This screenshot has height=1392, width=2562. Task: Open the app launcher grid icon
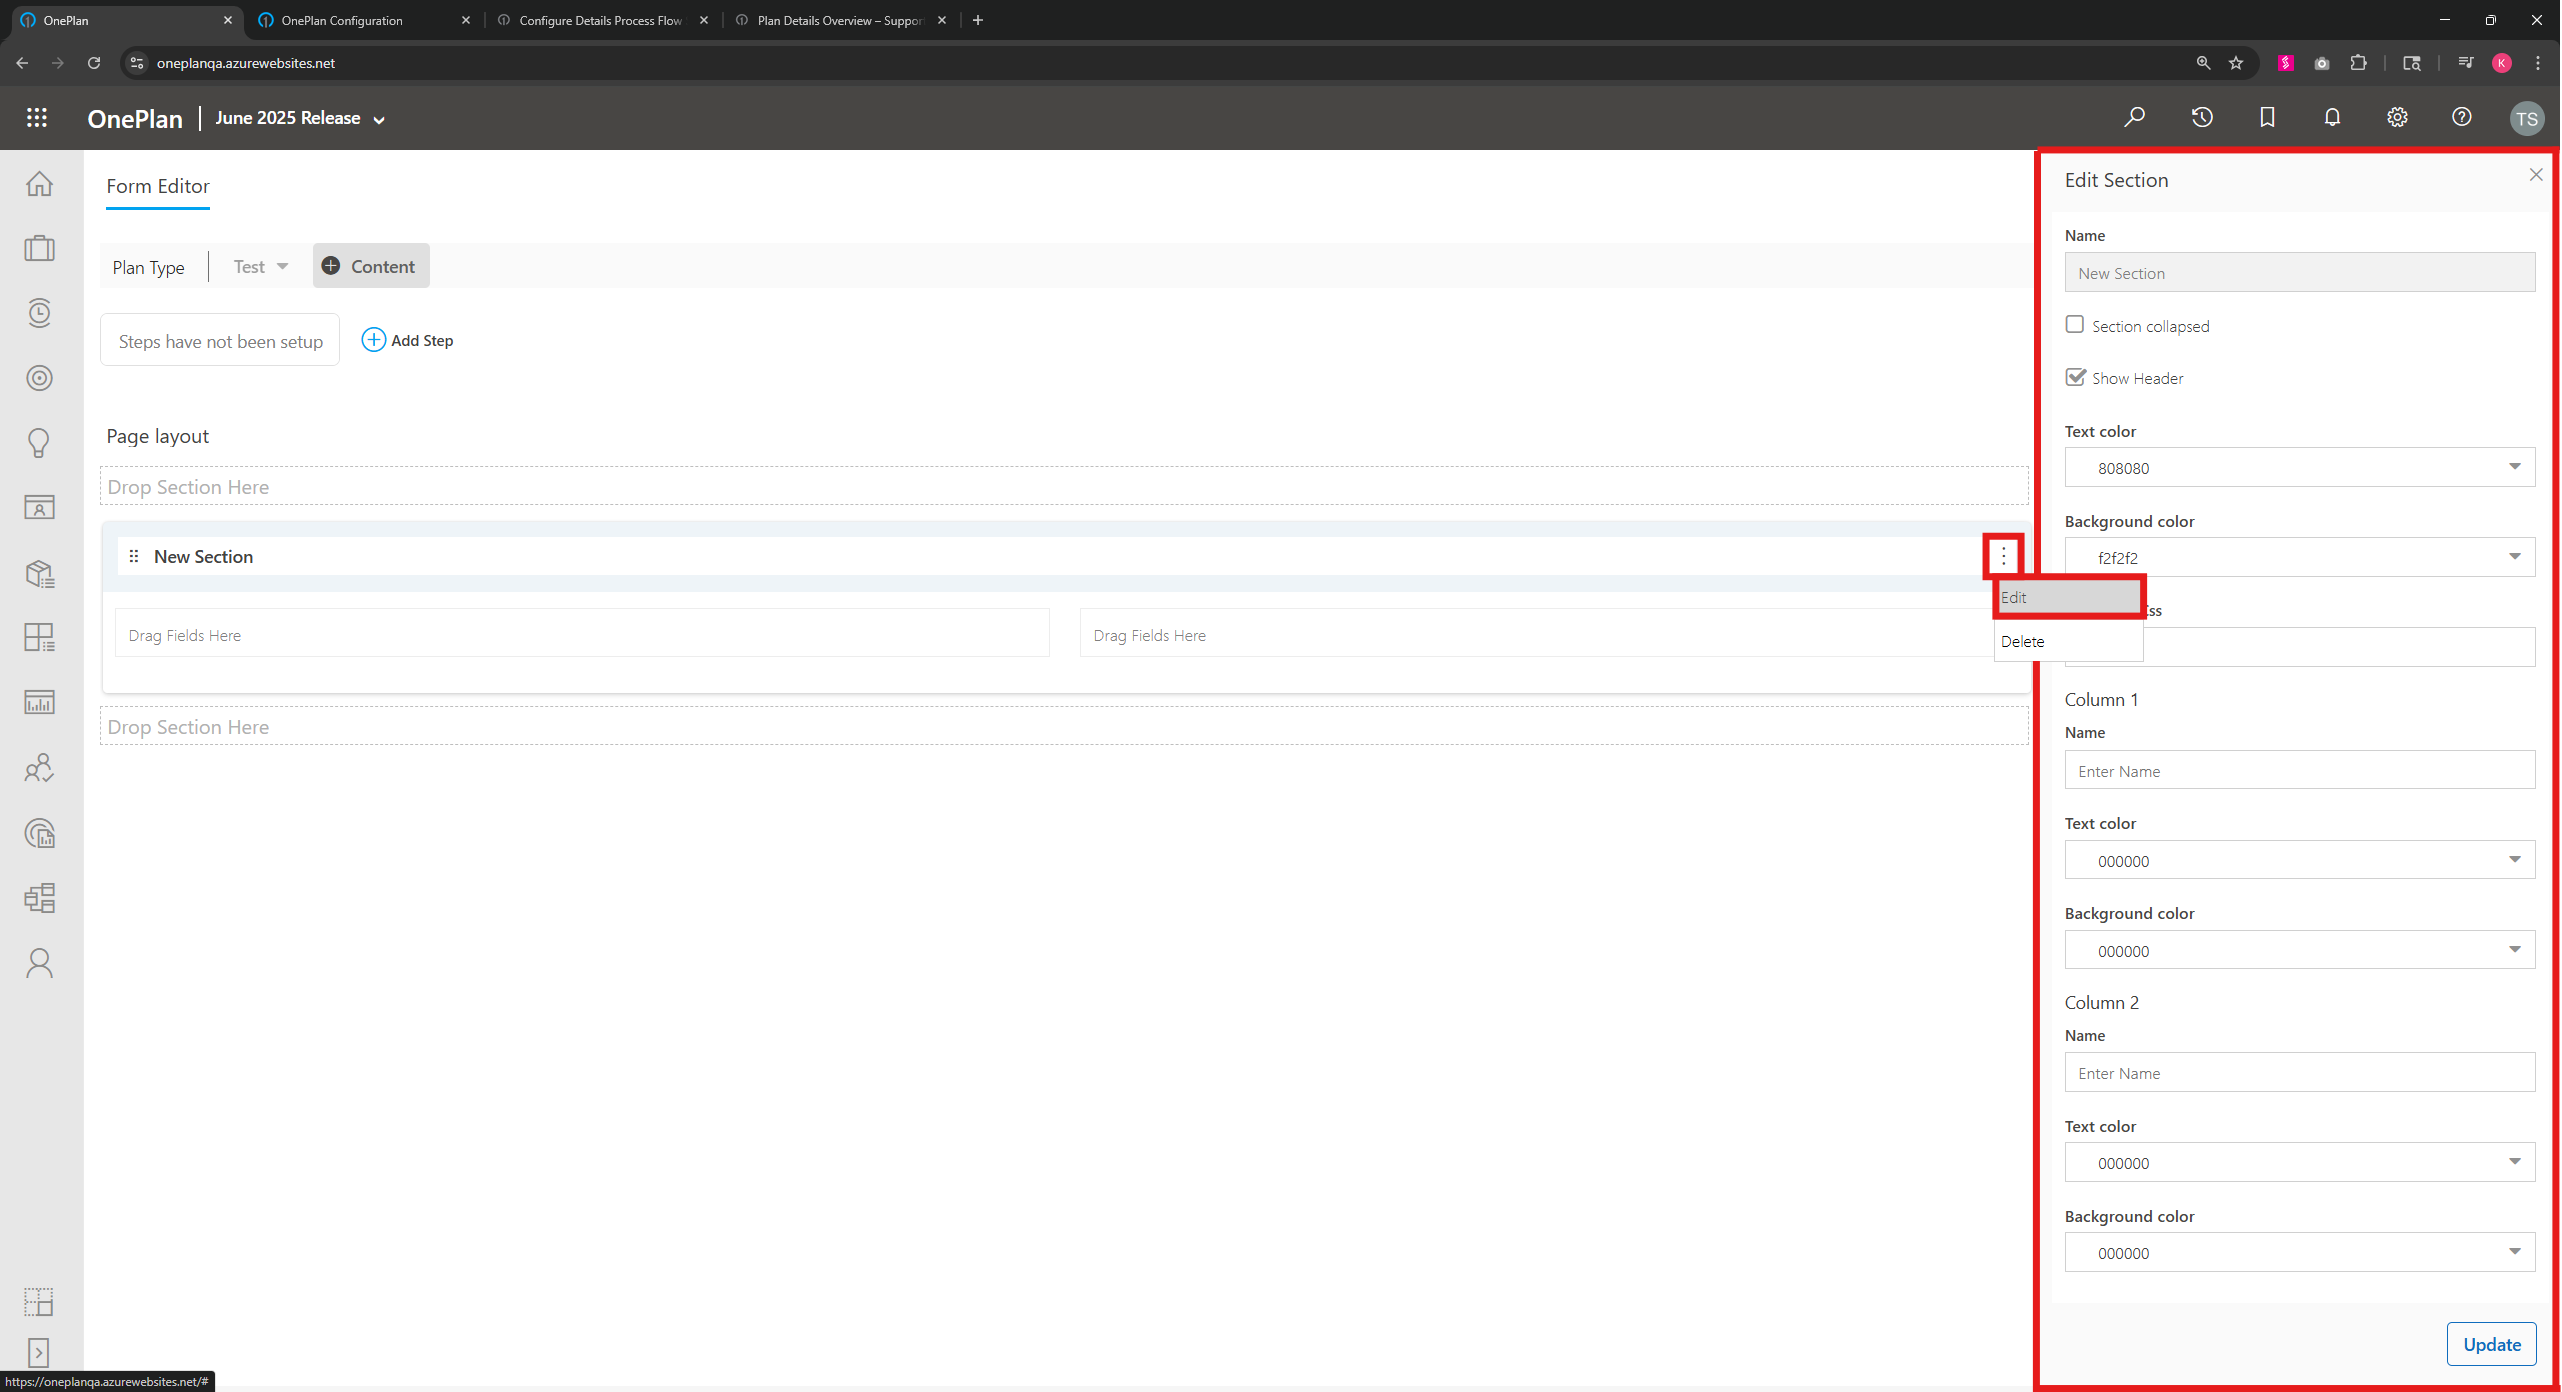37,118
